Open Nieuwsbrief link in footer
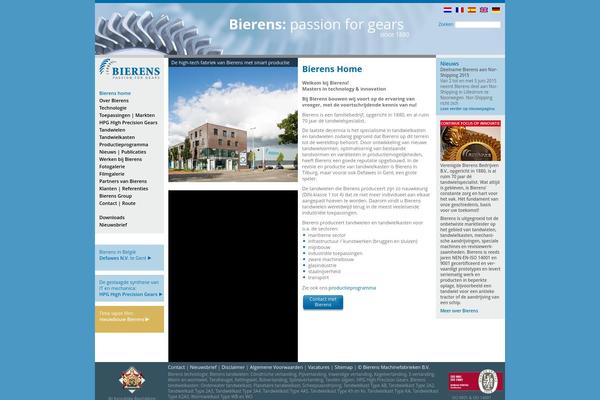The image size is (600, 400). 203,367
